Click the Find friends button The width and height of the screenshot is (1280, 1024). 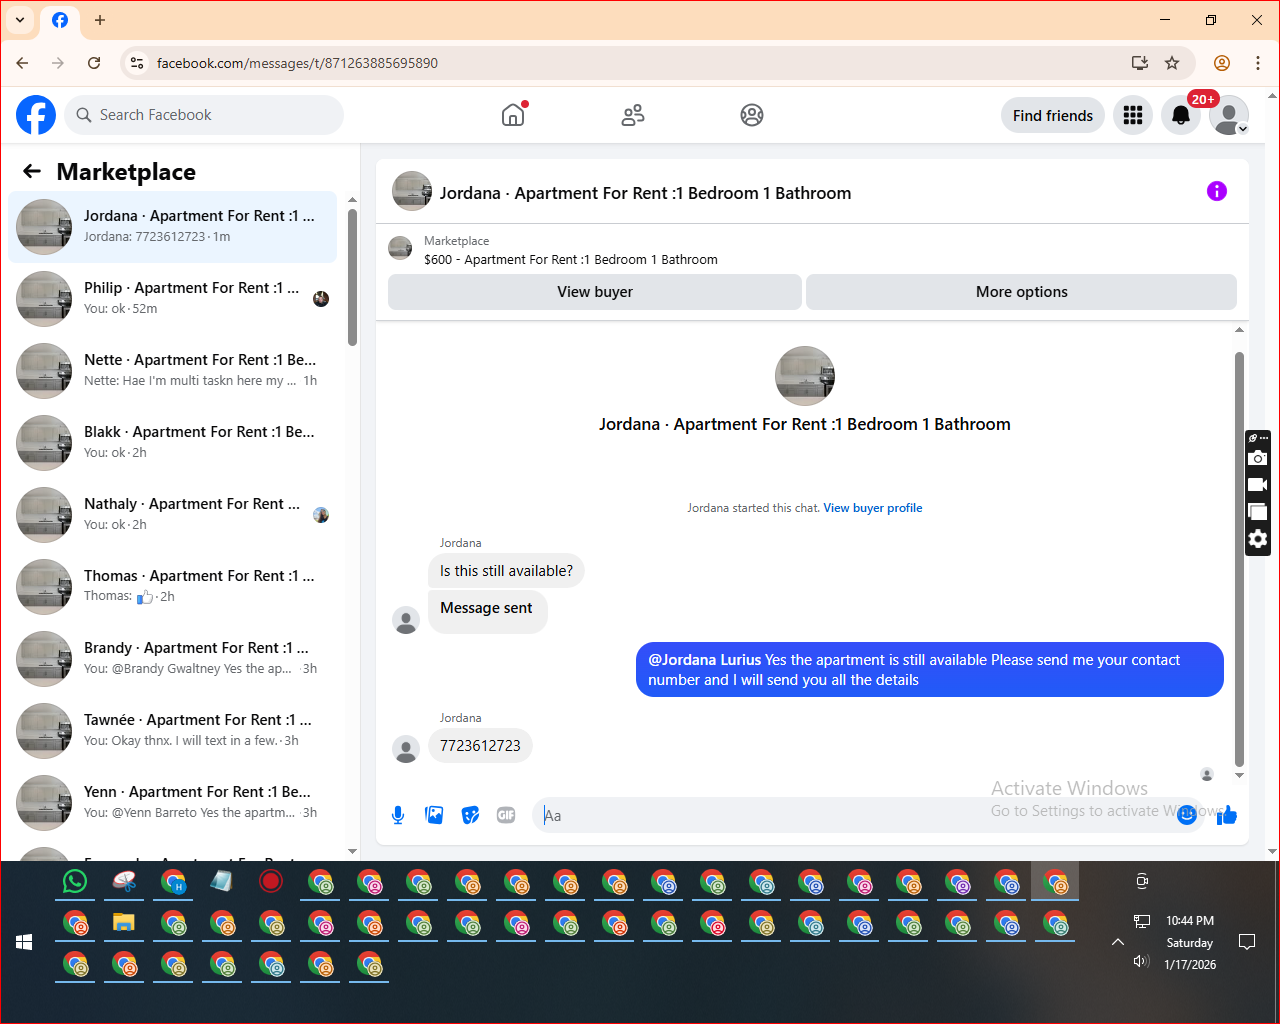click(x=1053, y=115)
